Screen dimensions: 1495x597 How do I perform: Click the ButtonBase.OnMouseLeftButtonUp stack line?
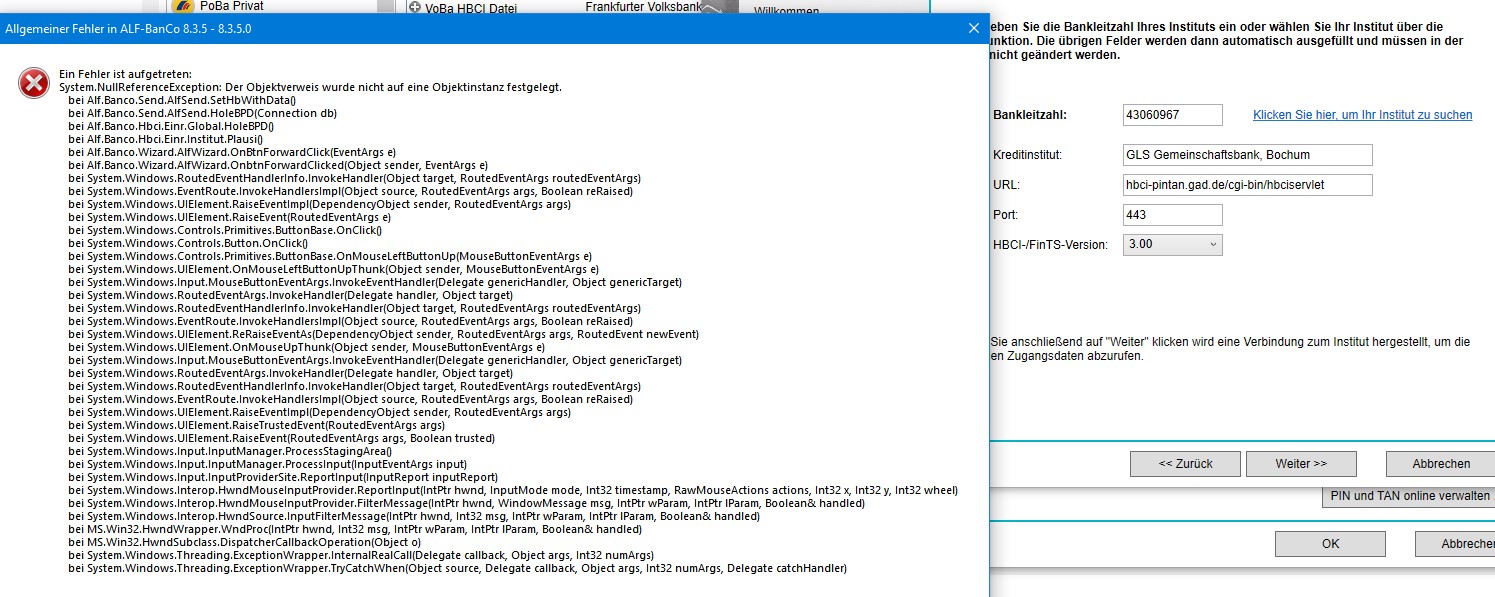pos(330,257)
